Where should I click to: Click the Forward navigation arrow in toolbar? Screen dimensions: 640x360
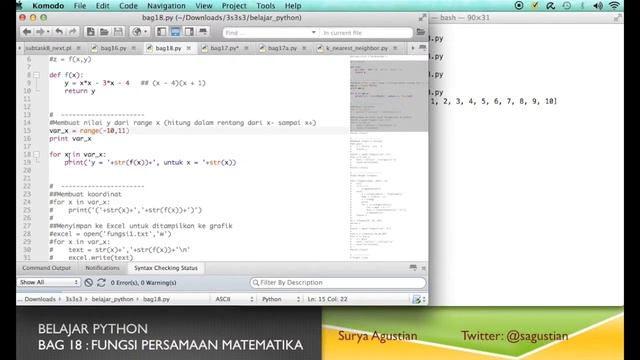point(40,32)
